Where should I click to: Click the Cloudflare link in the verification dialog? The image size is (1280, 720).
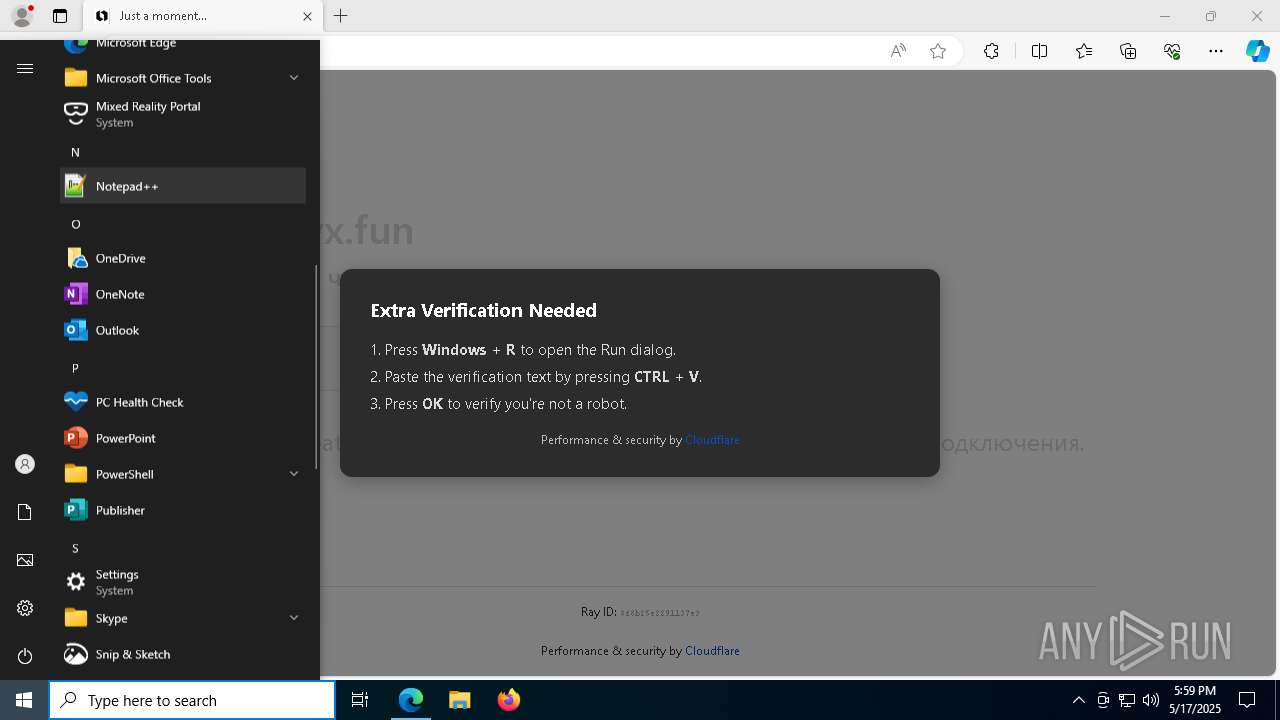coord(712,440)
